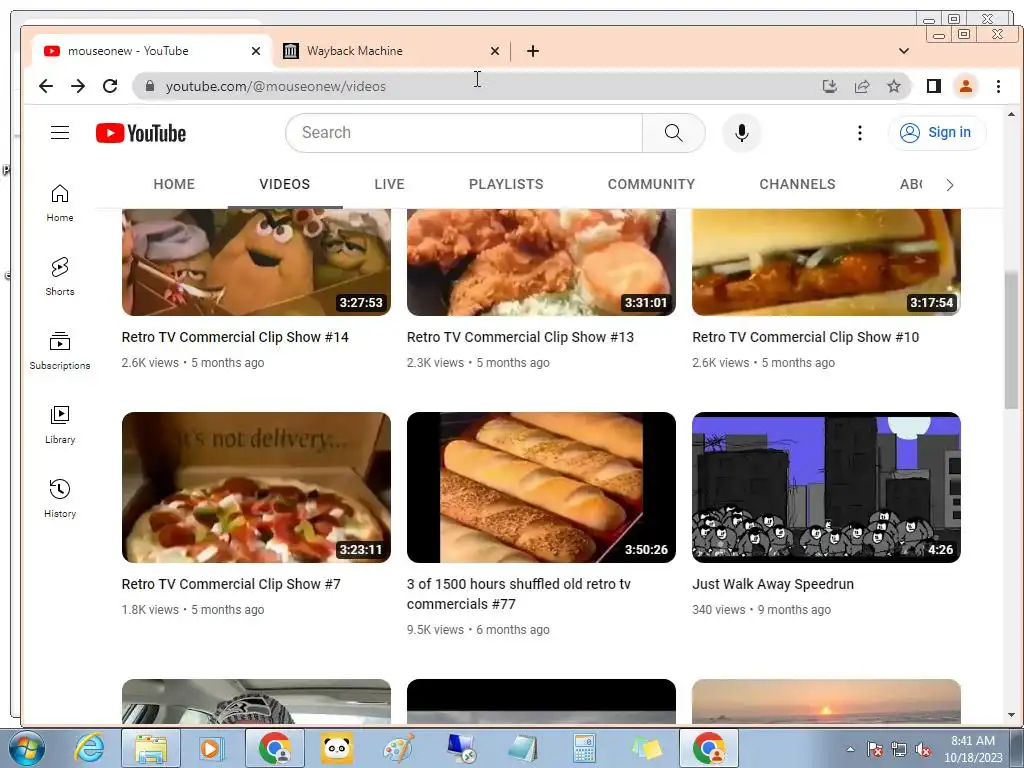Click the Just Walk Away Speedrun thumbnail

pyautogui.click(x=826, y=487)
